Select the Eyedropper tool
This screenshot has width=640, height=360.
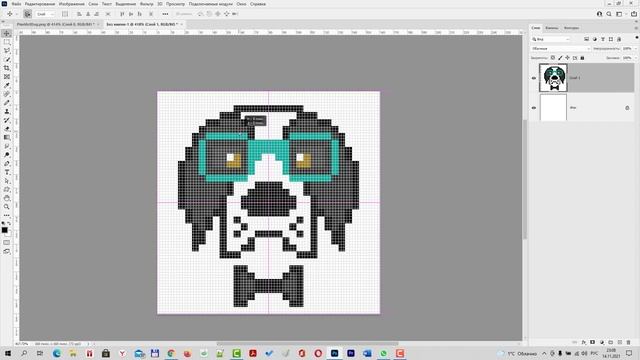pyautogui.click(x=7, y=85)
